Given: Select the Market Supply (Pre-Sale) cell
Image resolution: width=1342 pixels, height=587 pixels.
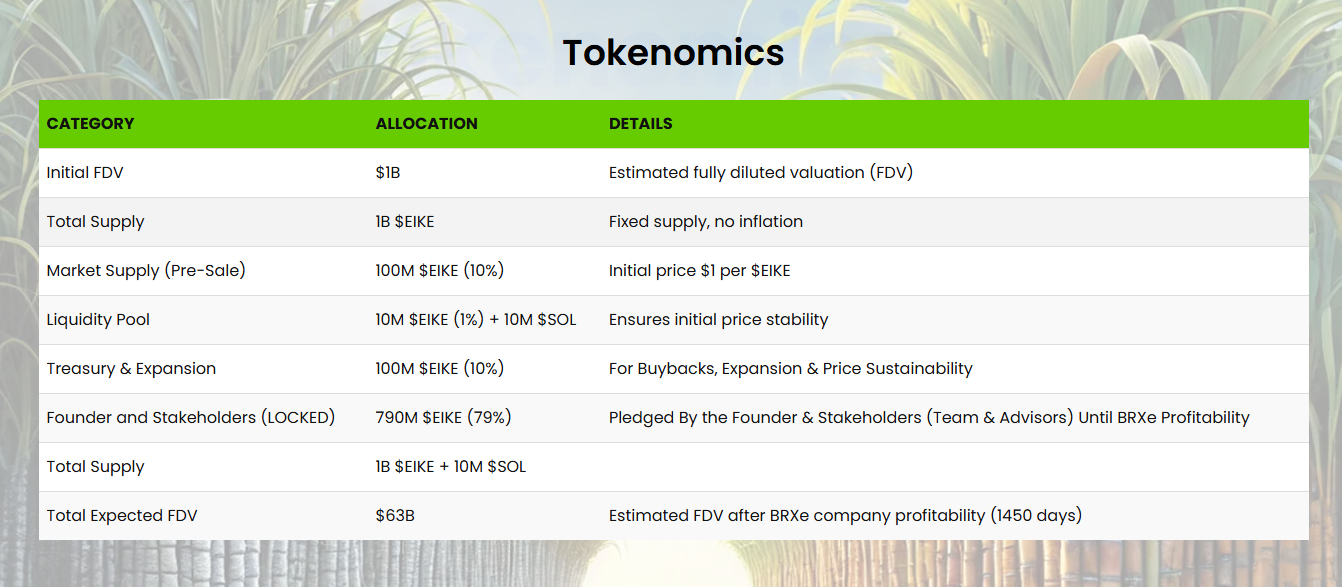Looking at the screenshot, I should 145,271.
